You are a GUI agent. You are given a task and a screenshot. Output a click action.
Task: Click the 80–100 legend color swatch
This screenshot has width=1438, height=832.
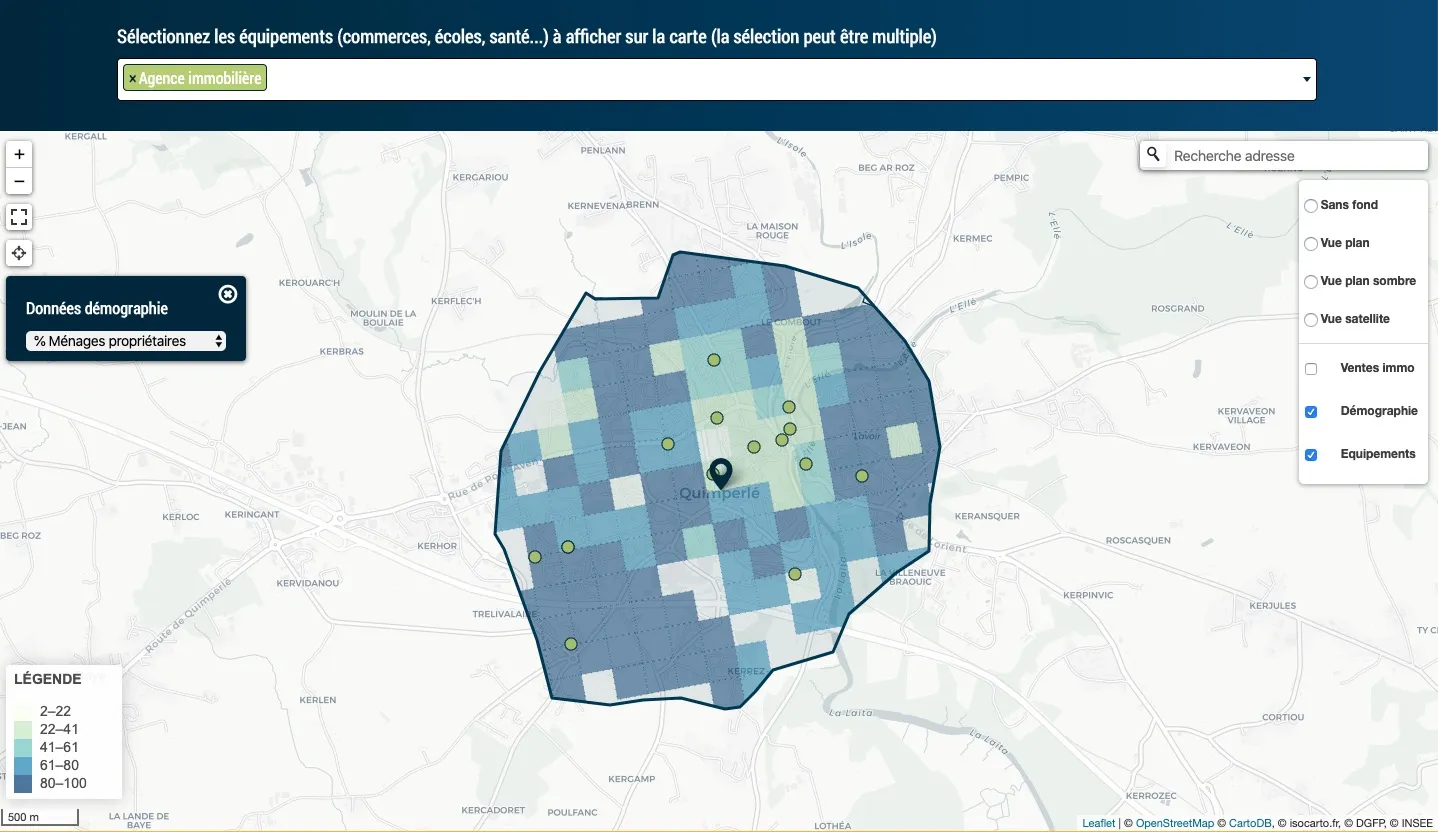click(x=23, y=783)
